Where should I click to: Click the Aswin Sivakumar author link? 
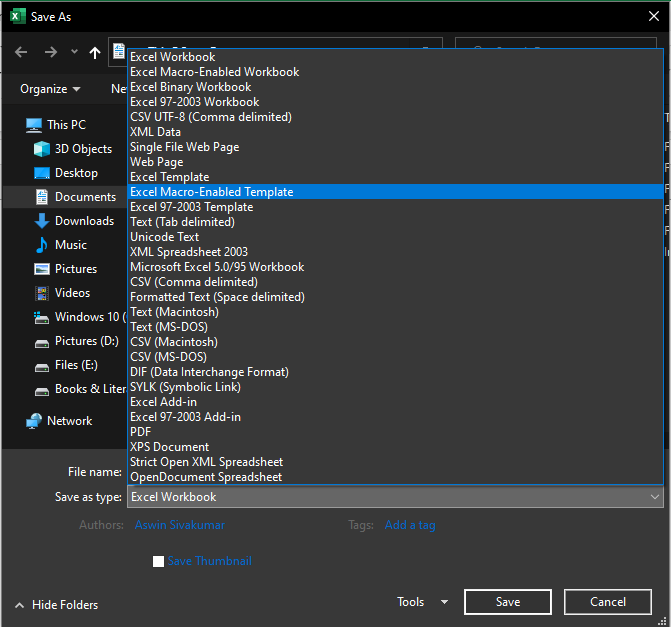[x=180, y=525]
